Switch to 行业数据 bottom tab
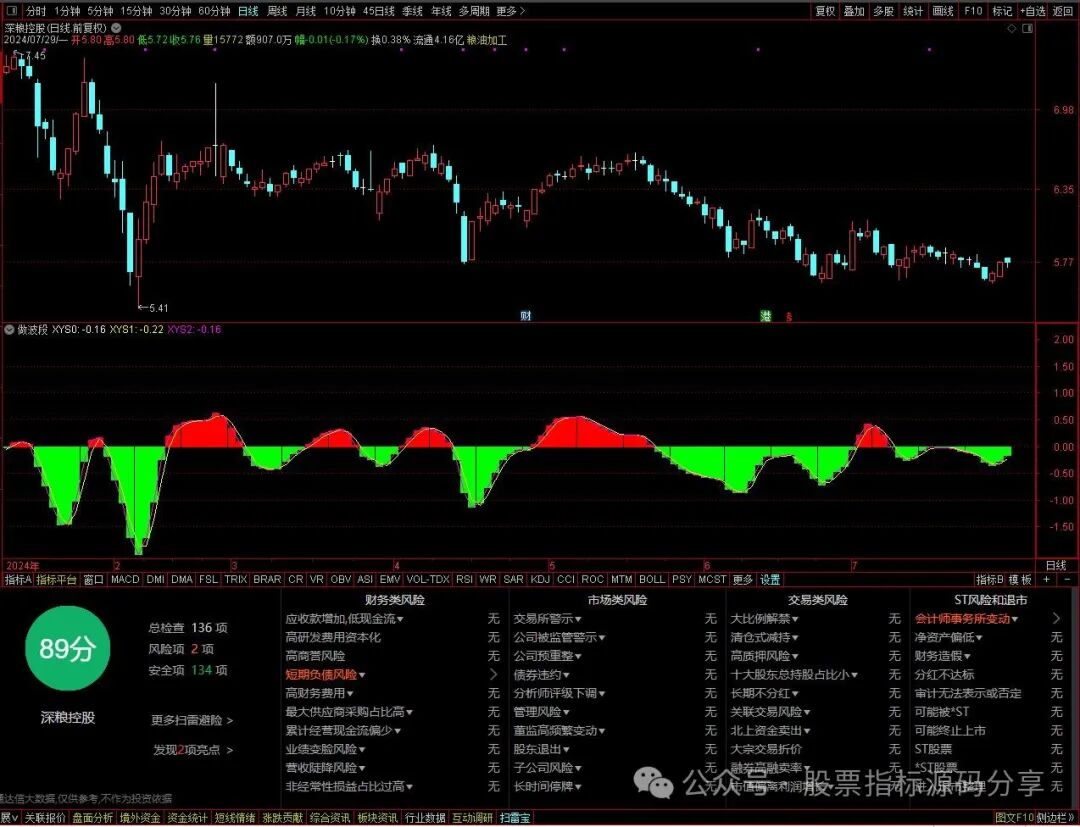This screenshot has height=827, width=1080. 425,818
